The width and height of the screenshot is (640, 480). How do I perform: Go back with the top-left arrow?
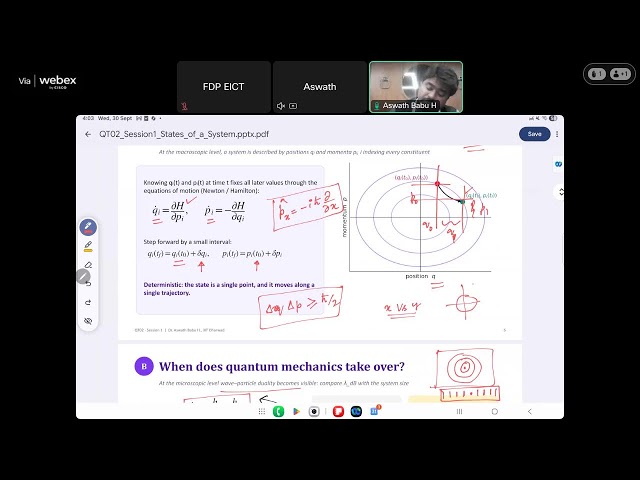tap(88, 134)
